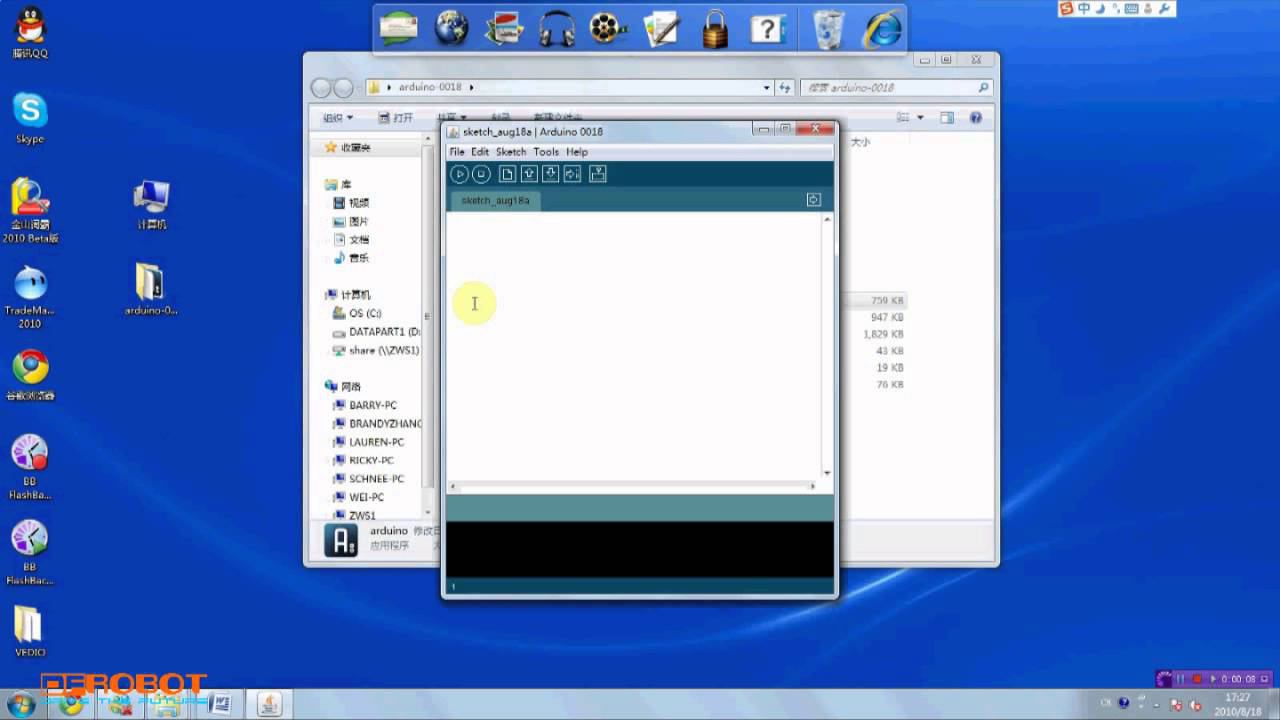Select BRANDYZHANG computer in network list
1280x720 pixels.
pyautogui.click(x=378, y=423)
